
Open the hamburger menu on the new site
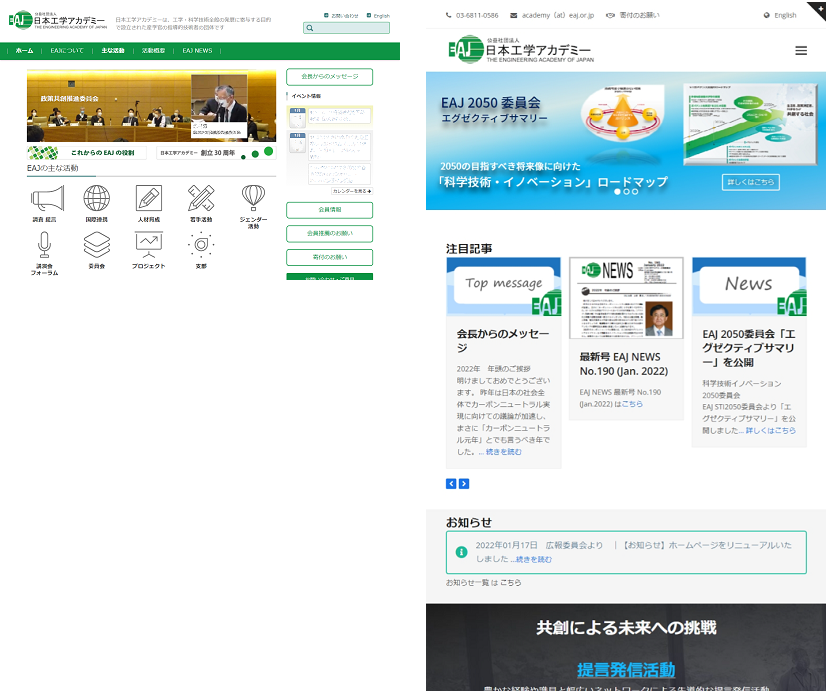pyautogui.click(x=801, y=50)
